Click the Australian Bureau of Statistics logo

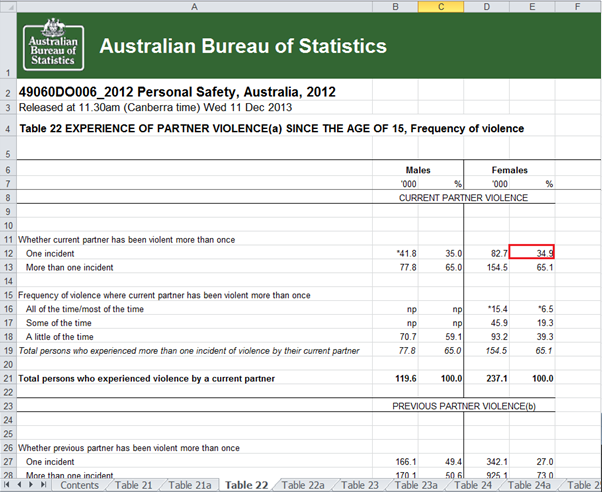tap(53, 45)
